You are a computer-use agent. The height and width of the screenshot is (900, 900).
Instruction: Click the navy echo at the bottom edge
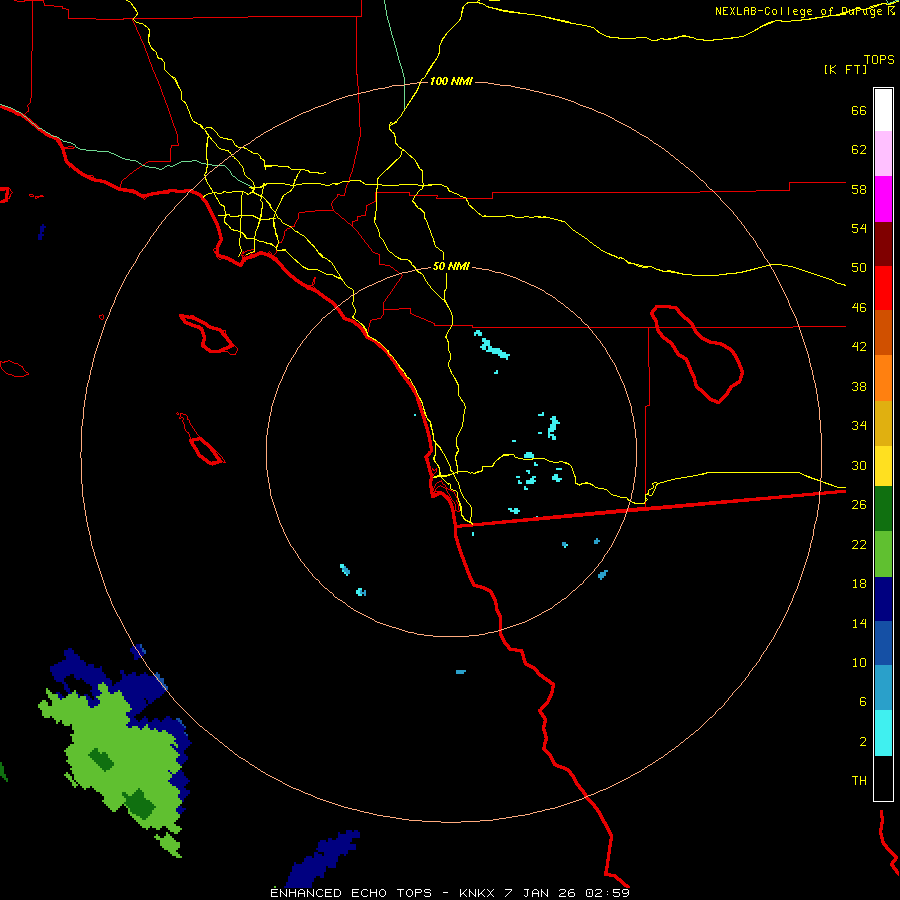(323, 859)
